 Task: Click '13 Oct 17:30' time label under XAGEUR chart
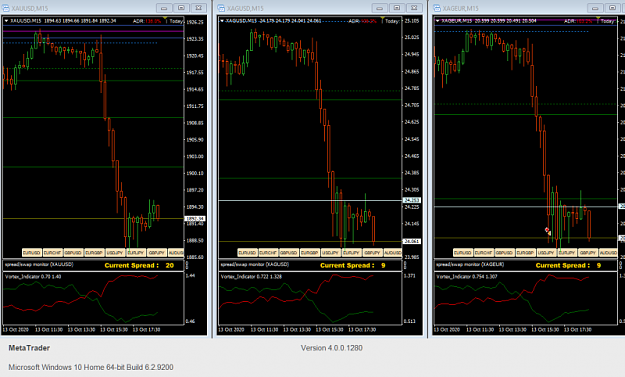point(578,330)
